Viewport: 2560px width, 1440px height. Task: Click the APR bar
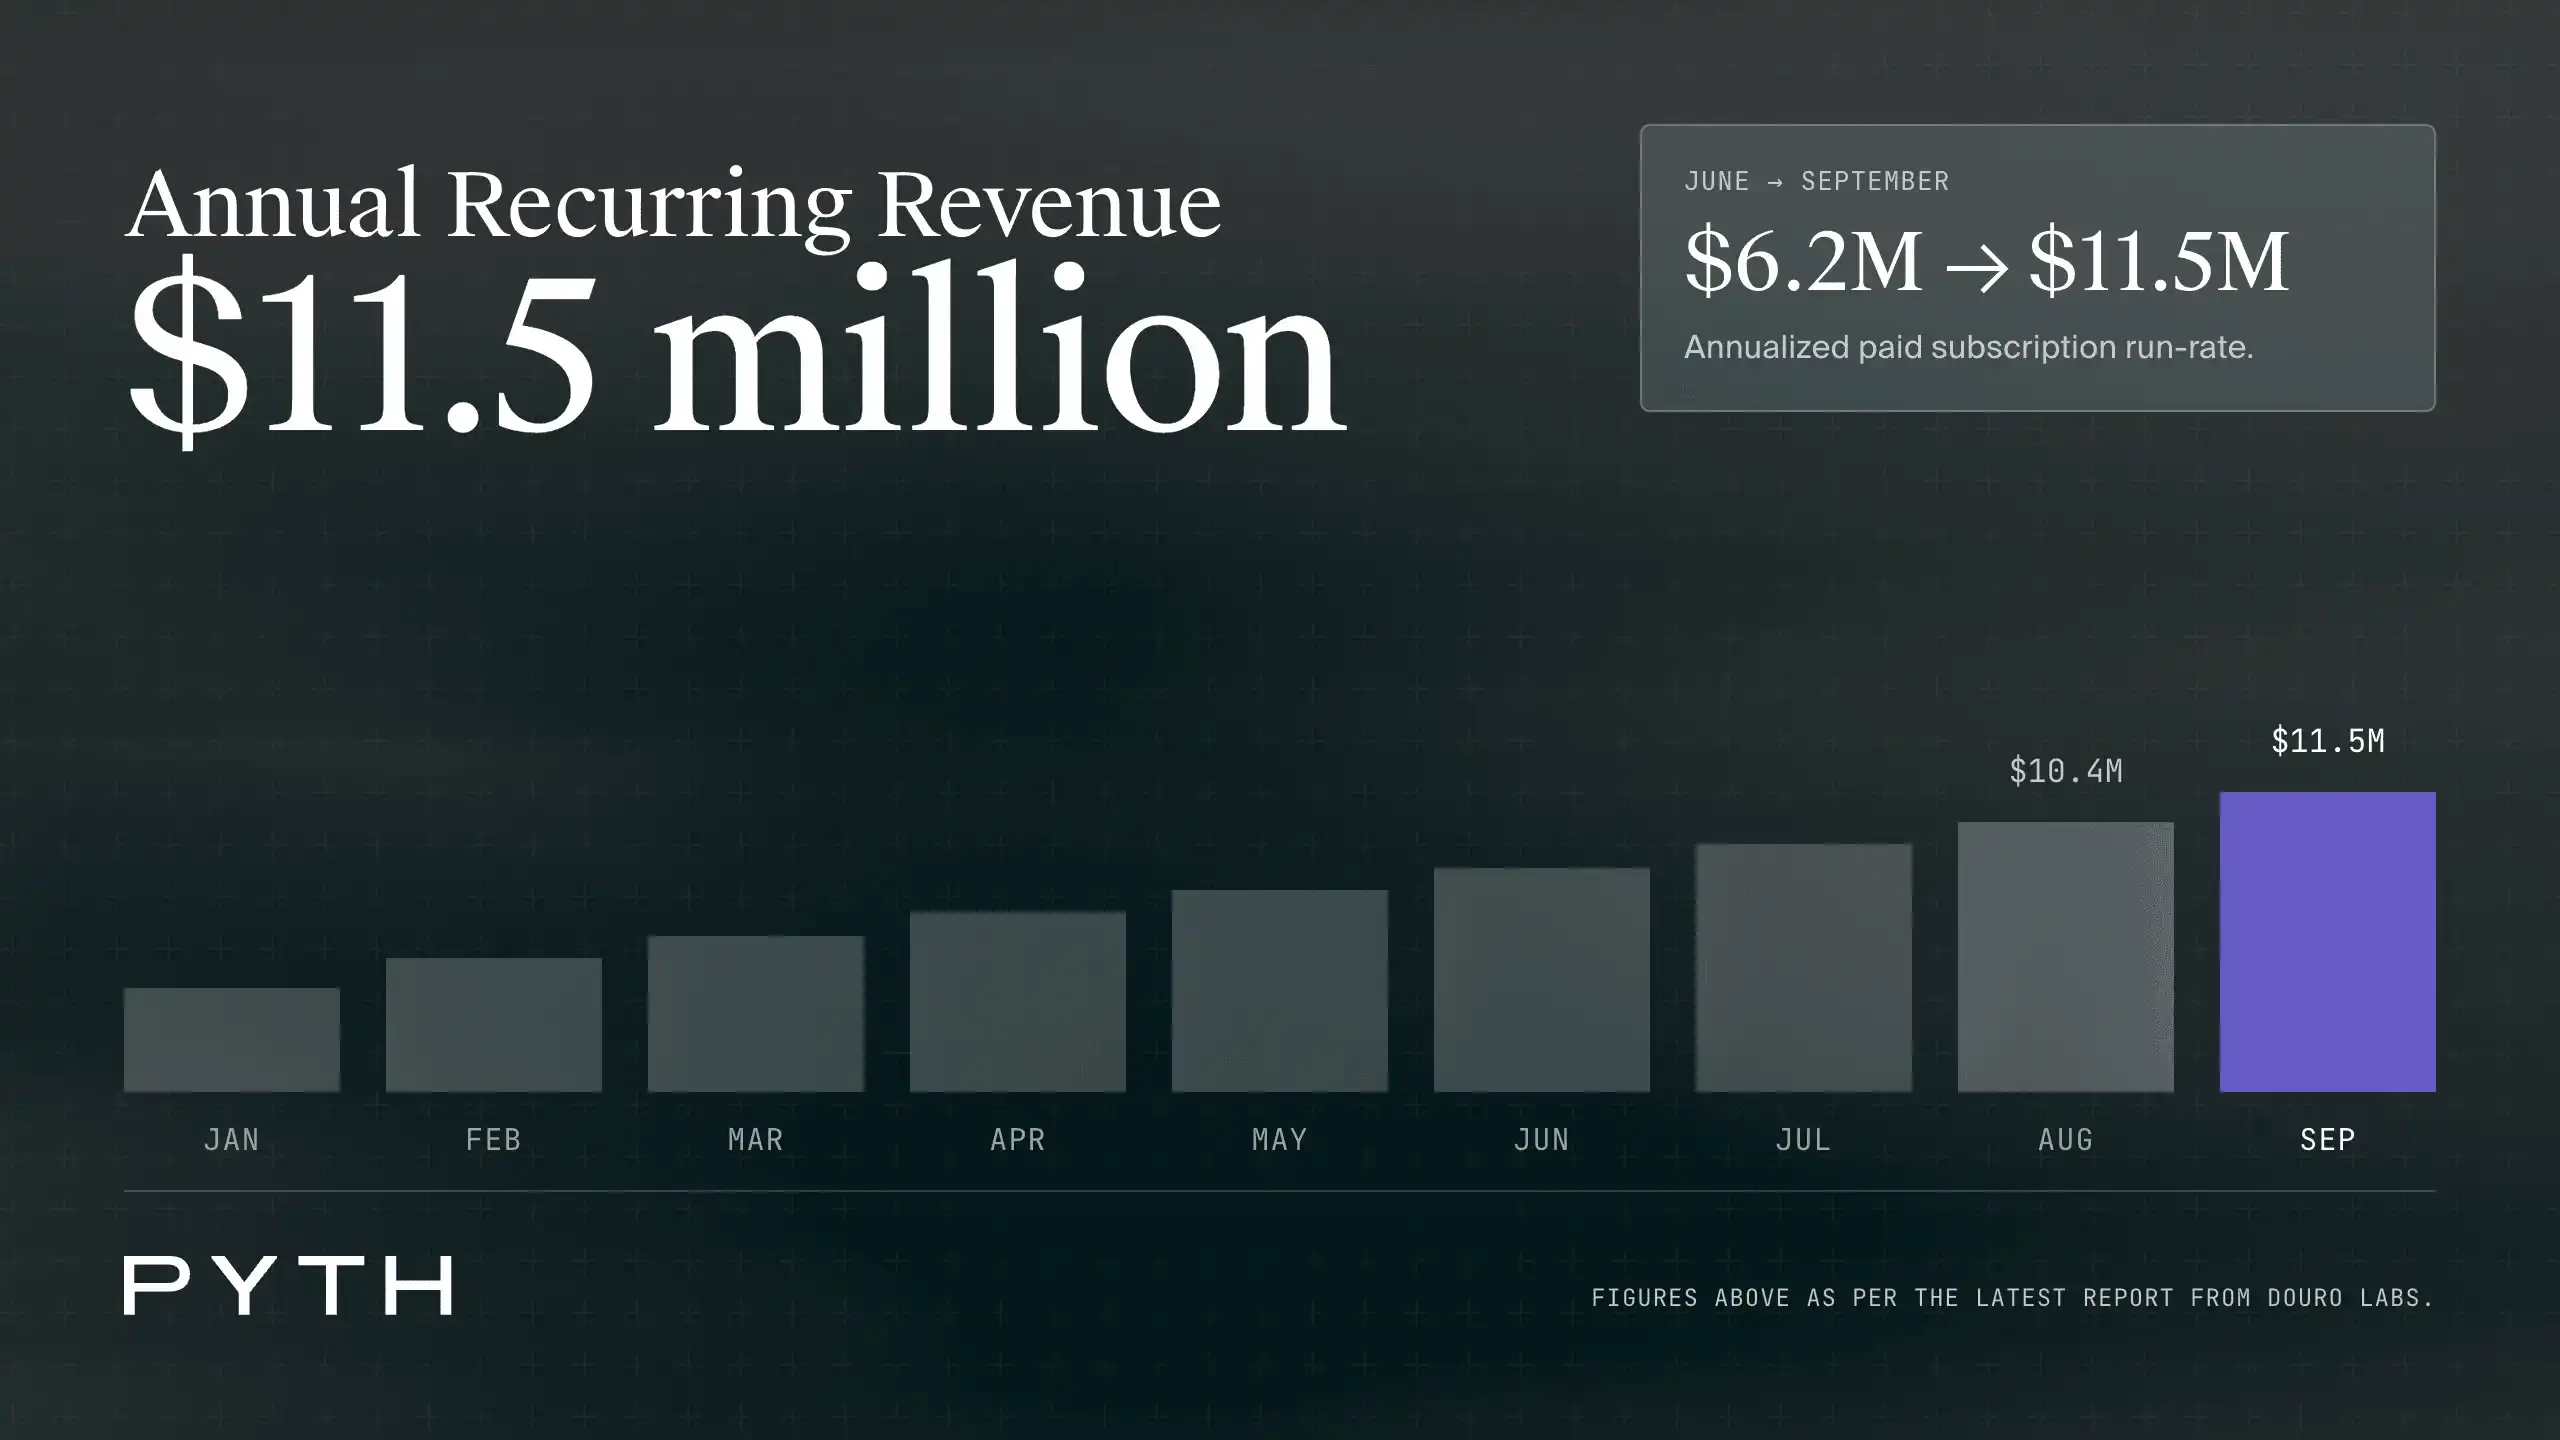click(x=1017, y=1002)
